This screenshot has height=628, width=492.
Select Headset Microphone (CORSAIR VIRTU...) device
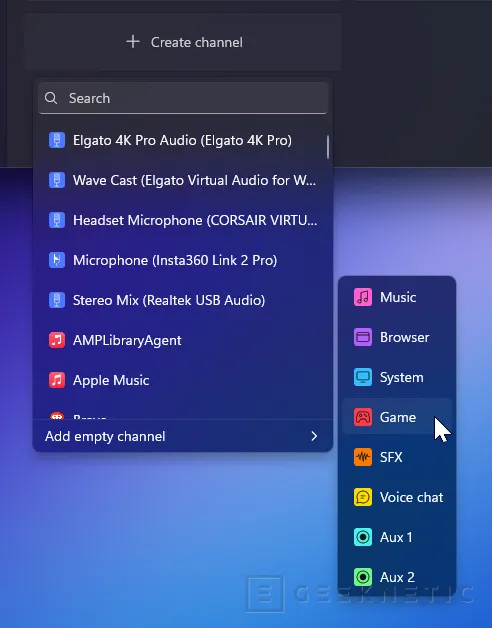[x=183, y=220]
